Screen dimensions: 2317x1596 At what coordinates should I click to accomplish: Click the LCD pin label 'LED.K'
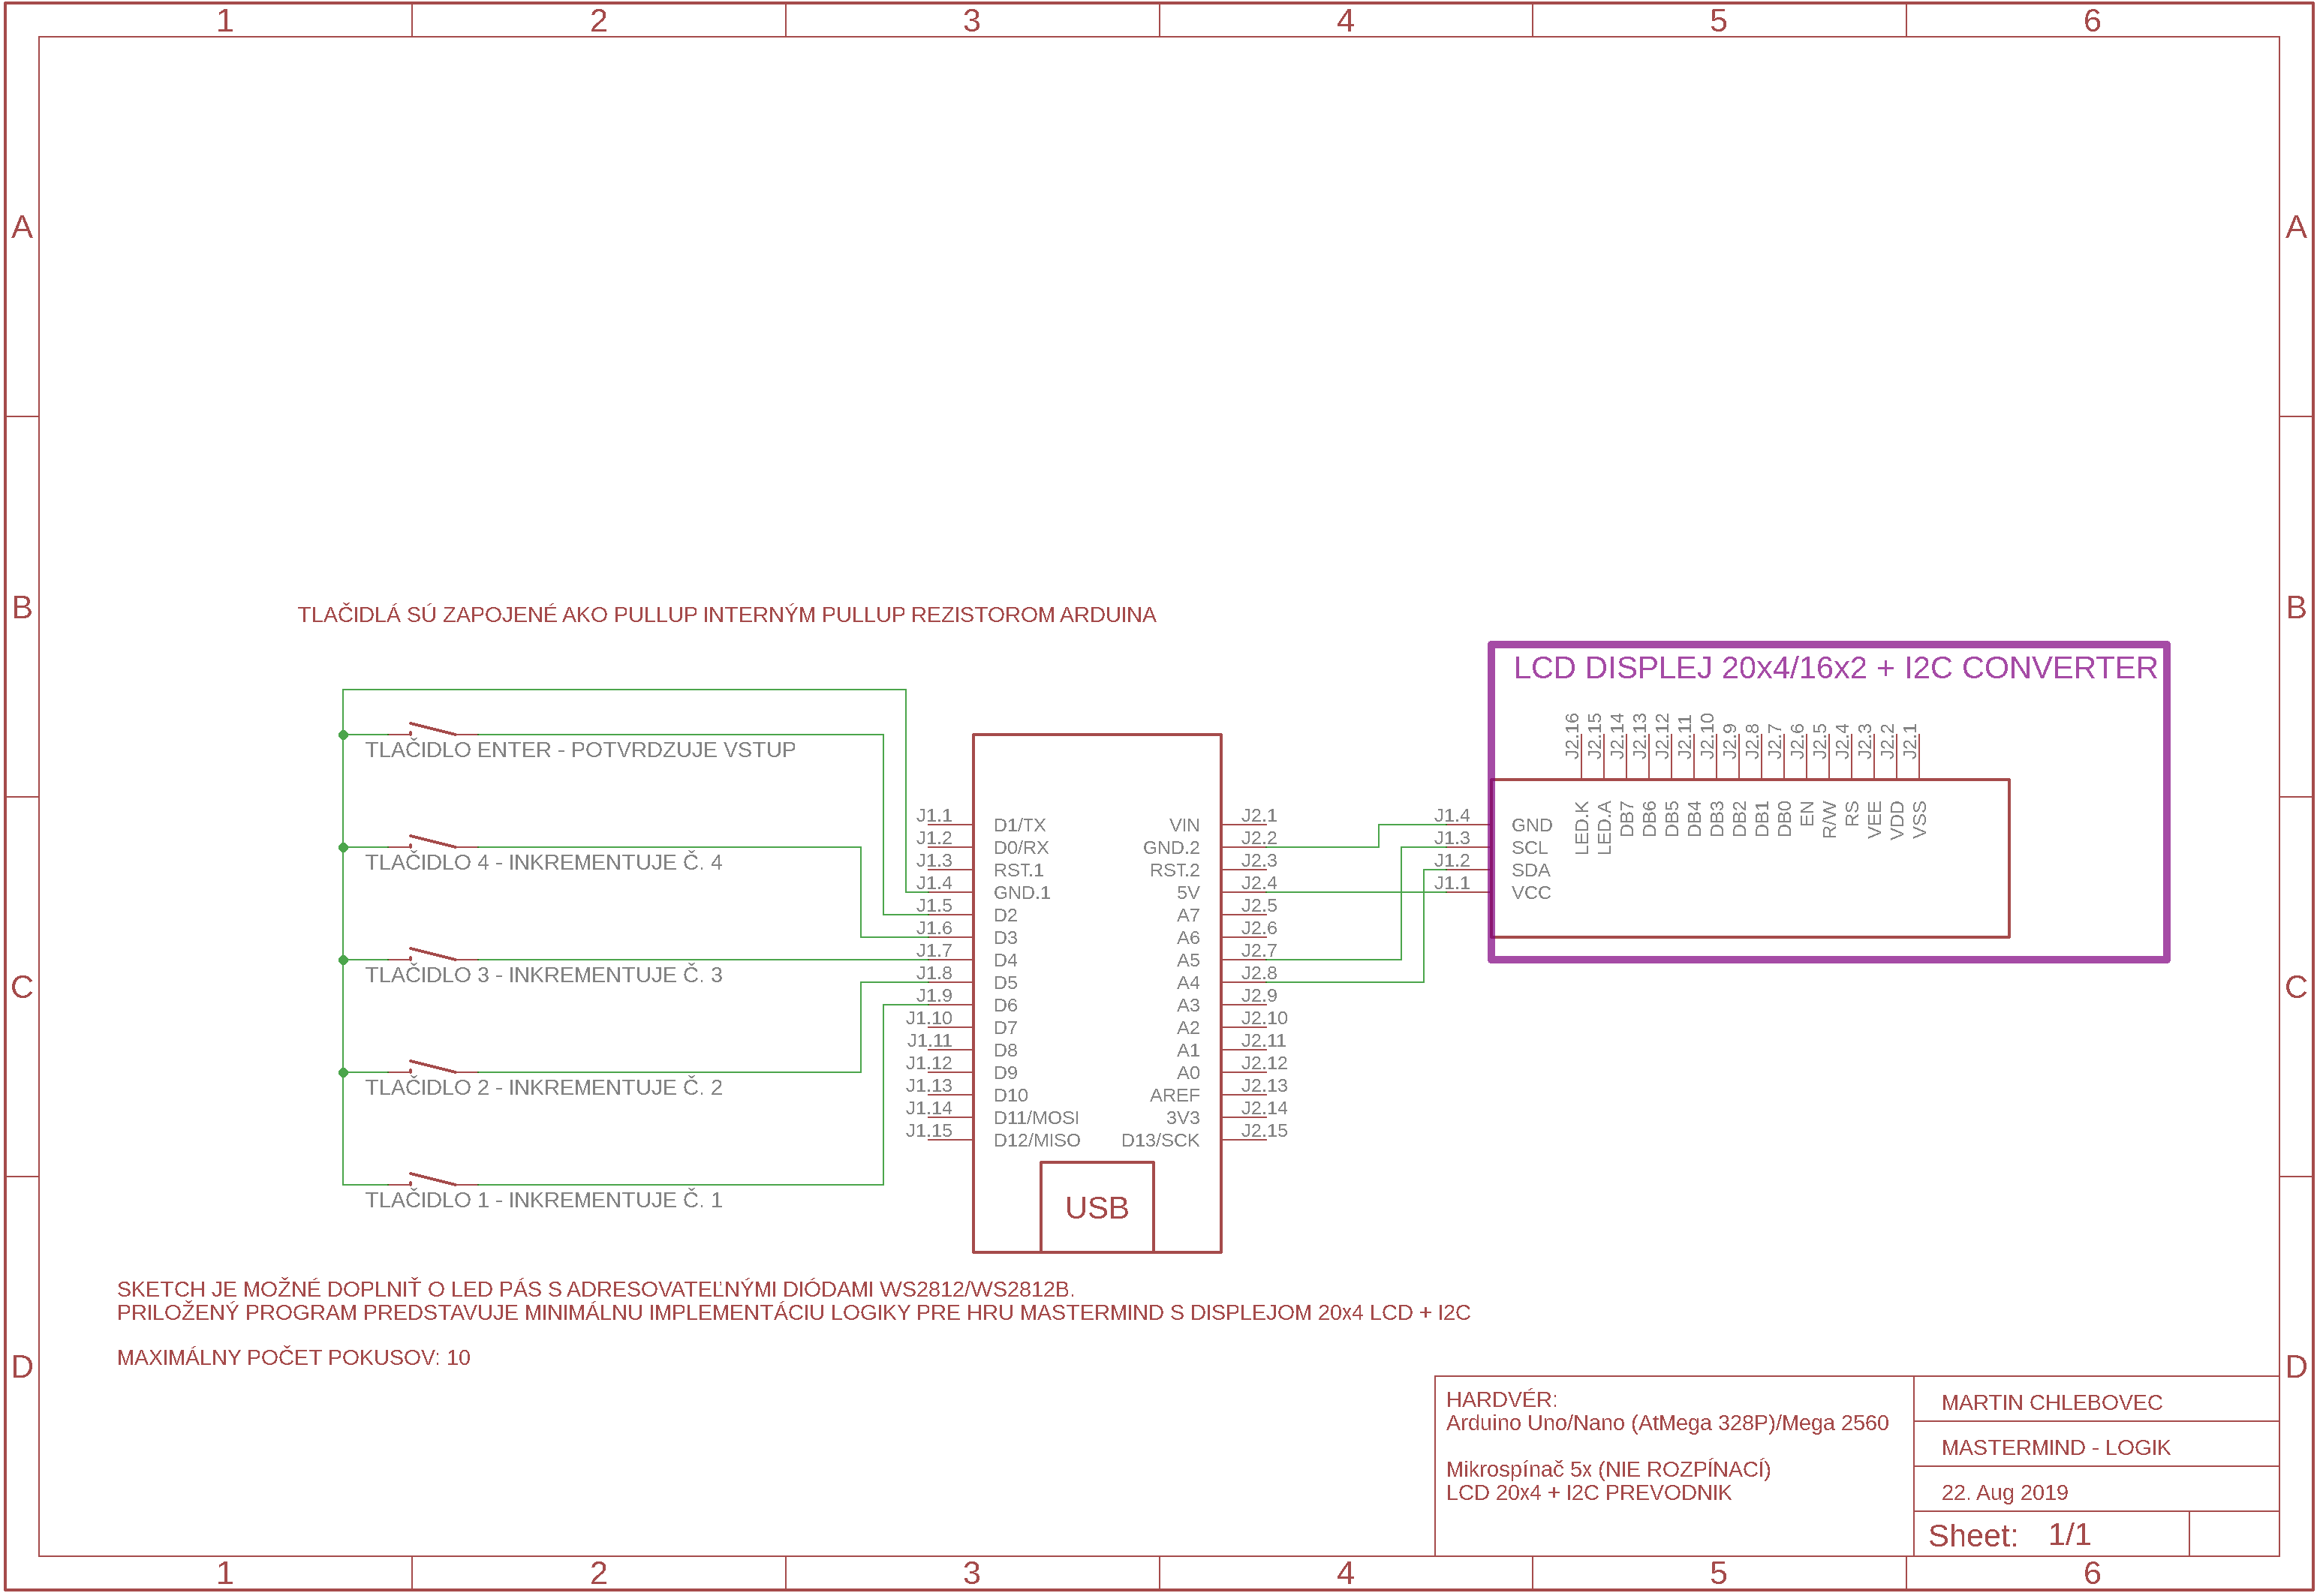point(1581,827)
